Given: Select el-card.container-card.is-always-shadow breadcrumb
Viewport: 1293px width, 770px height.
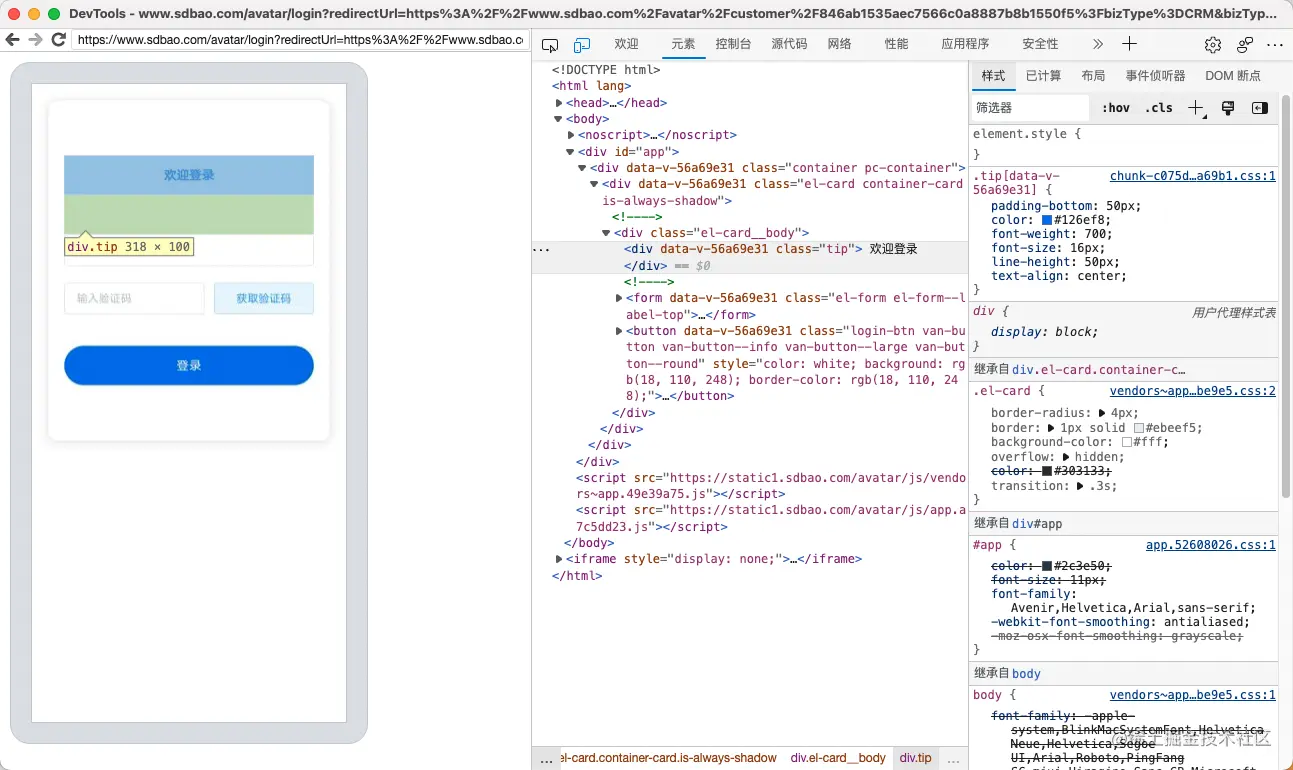Looking at the screenshot, I should point(670,758).
